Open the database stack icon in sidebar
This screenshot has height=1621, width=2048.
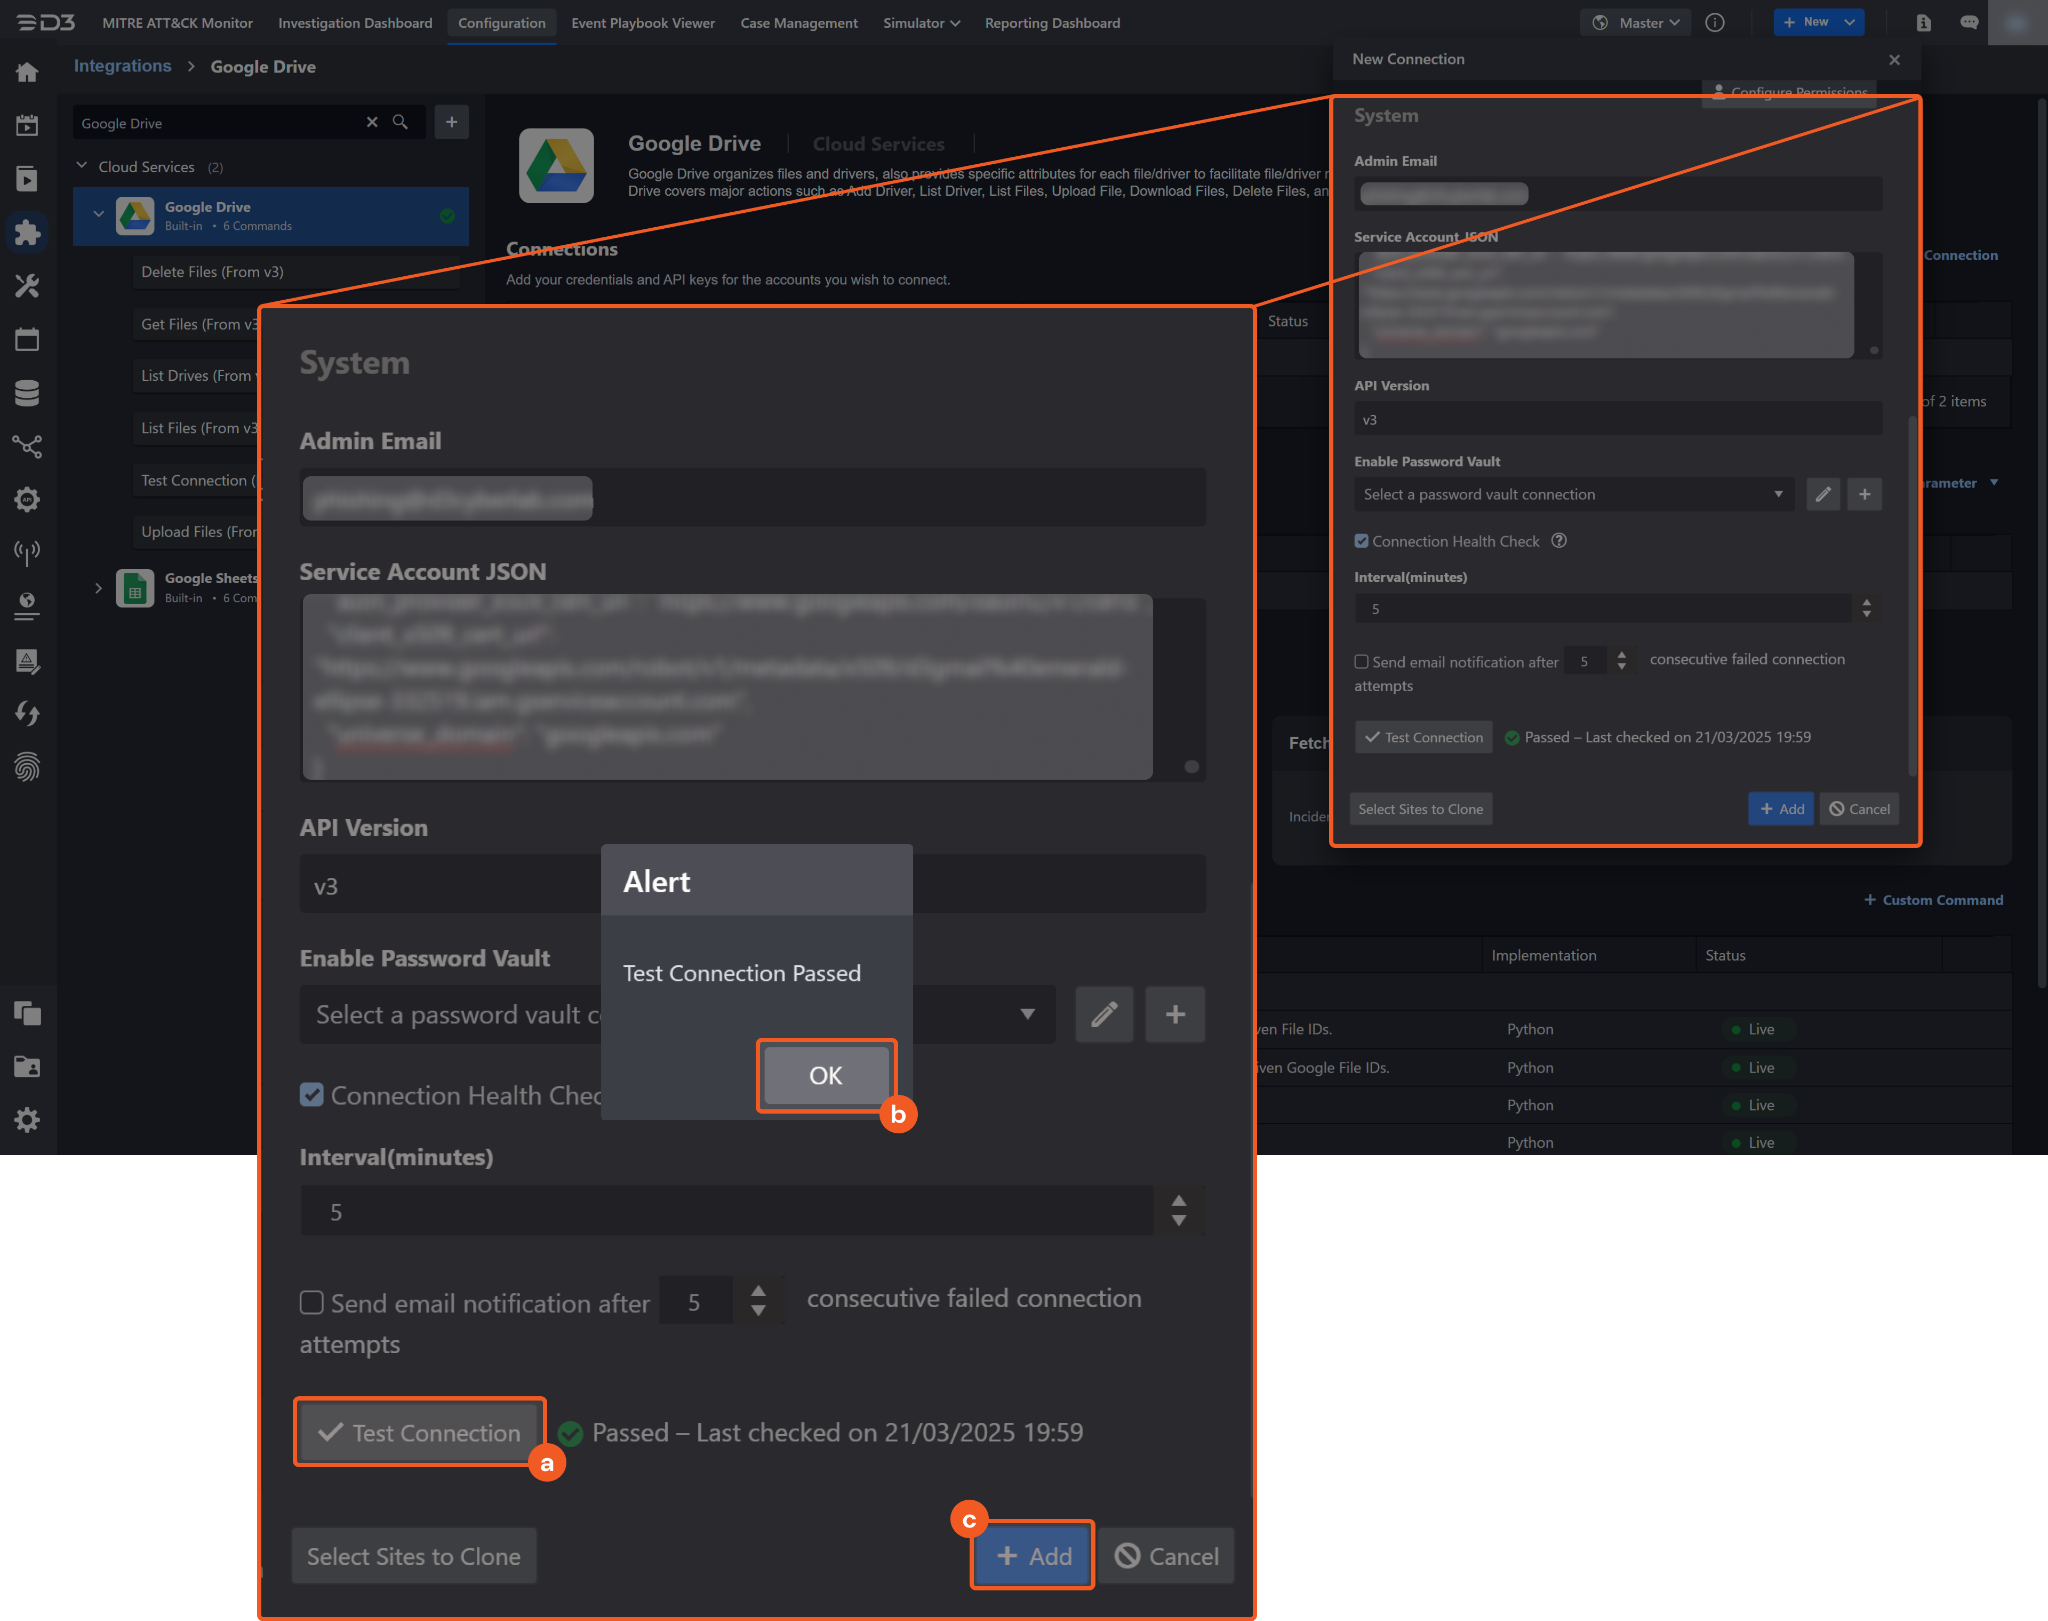click(x=27, y=393)
